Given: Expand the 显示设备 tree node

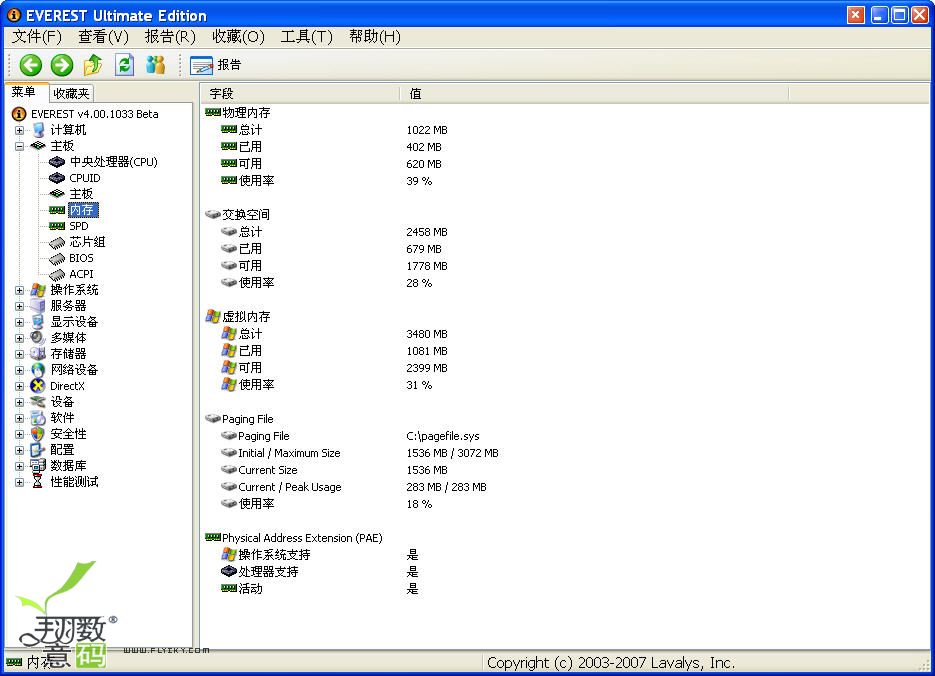Looking at the screenshot, I should 20,323.
